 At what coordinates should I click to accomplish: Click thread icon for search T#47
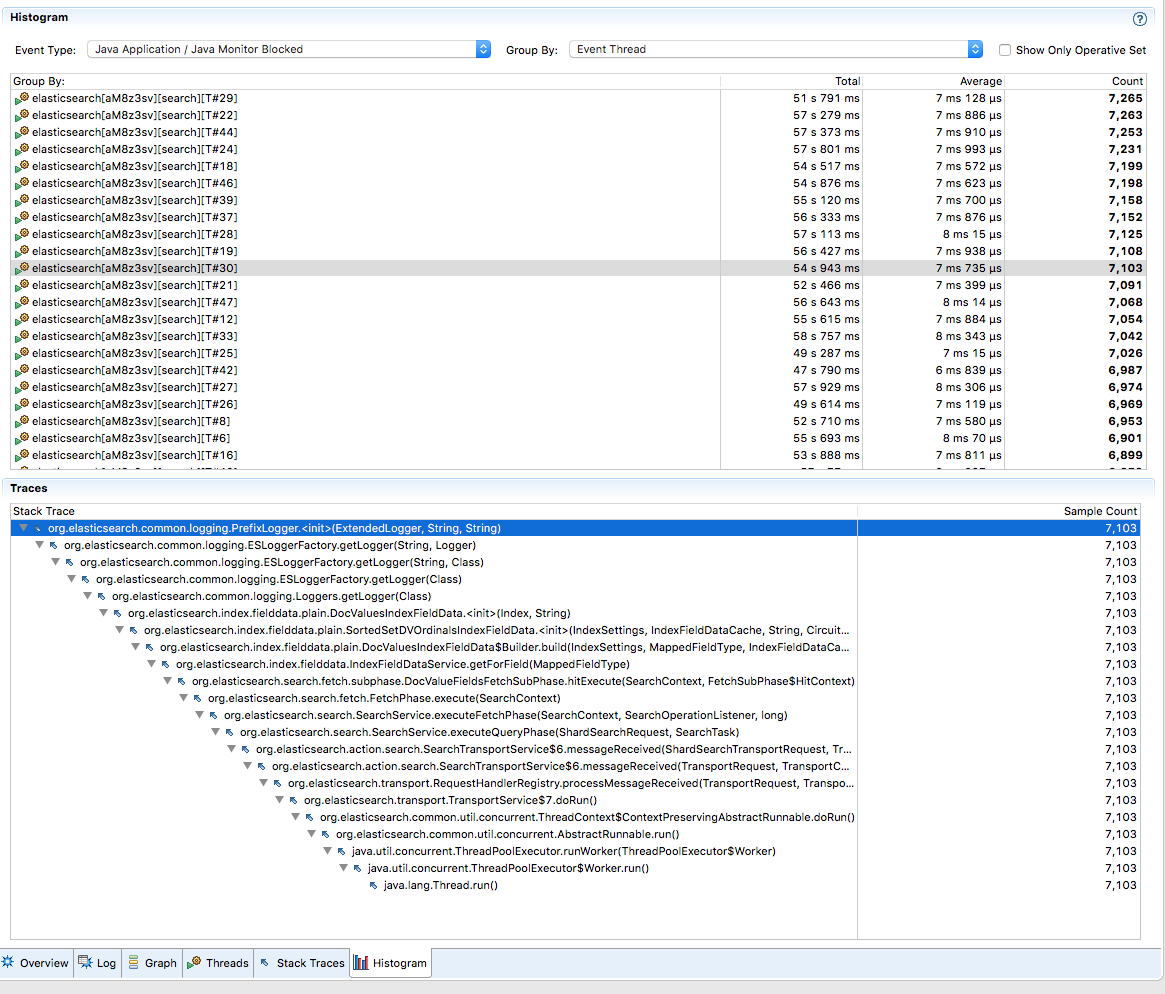(22, 302)
